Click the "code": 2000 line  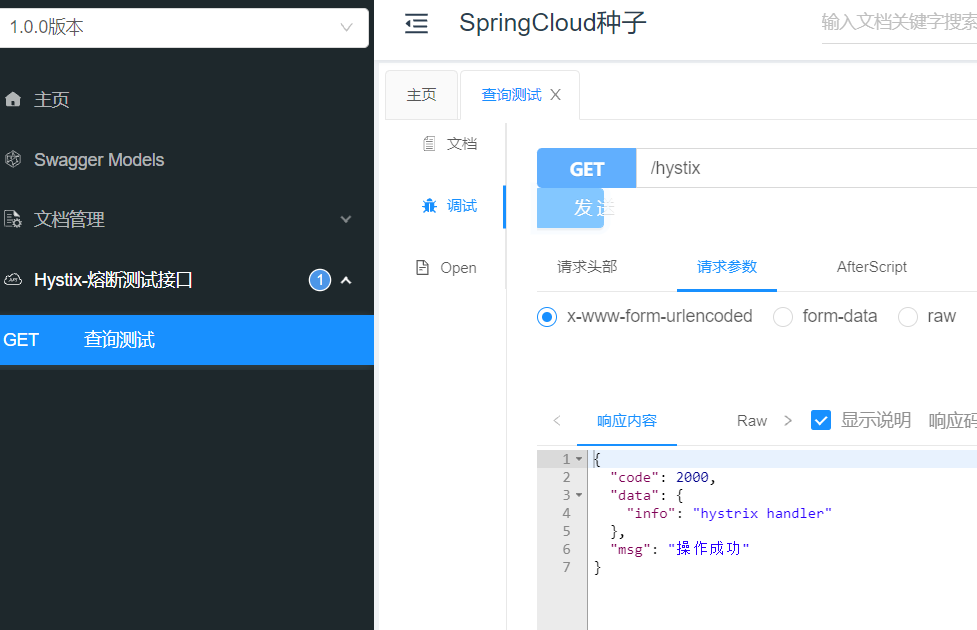point(663,477)
